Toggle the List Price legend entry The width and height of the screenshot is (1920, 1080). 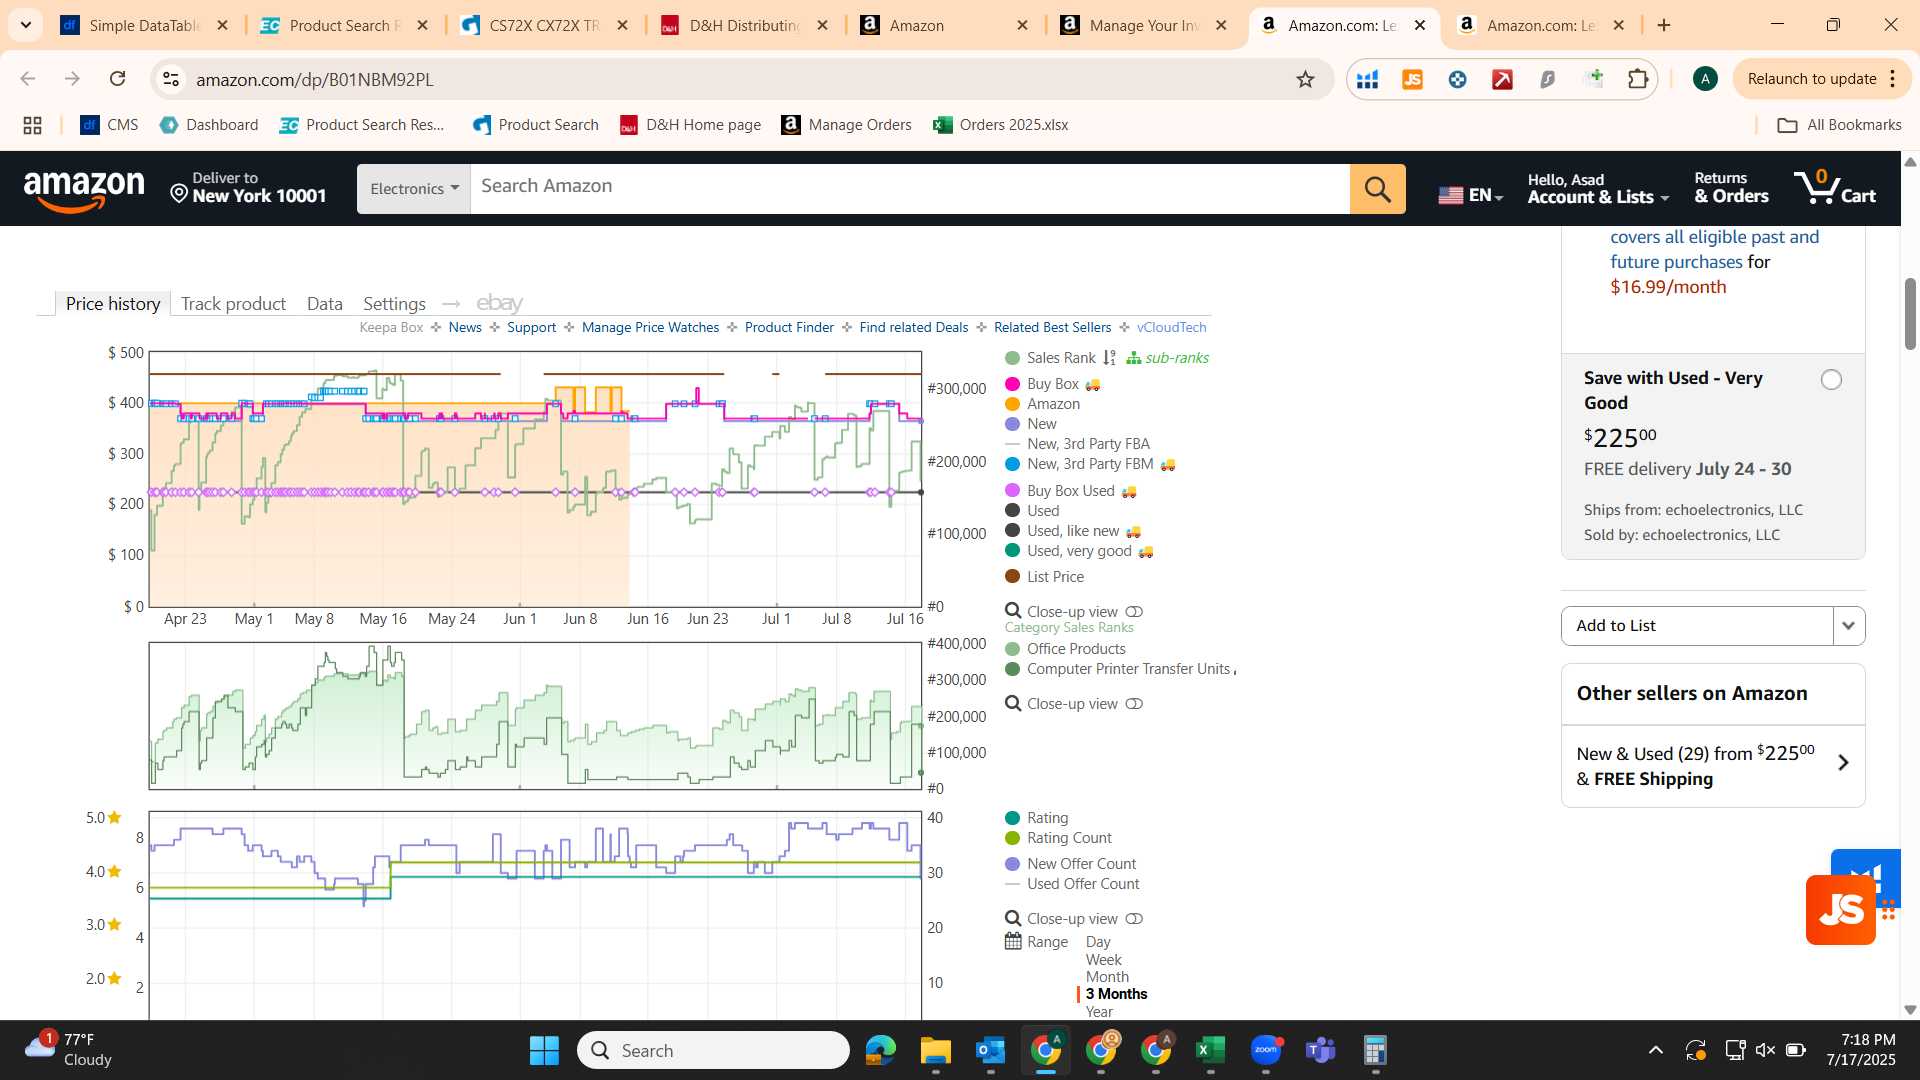coord(1044,577)
